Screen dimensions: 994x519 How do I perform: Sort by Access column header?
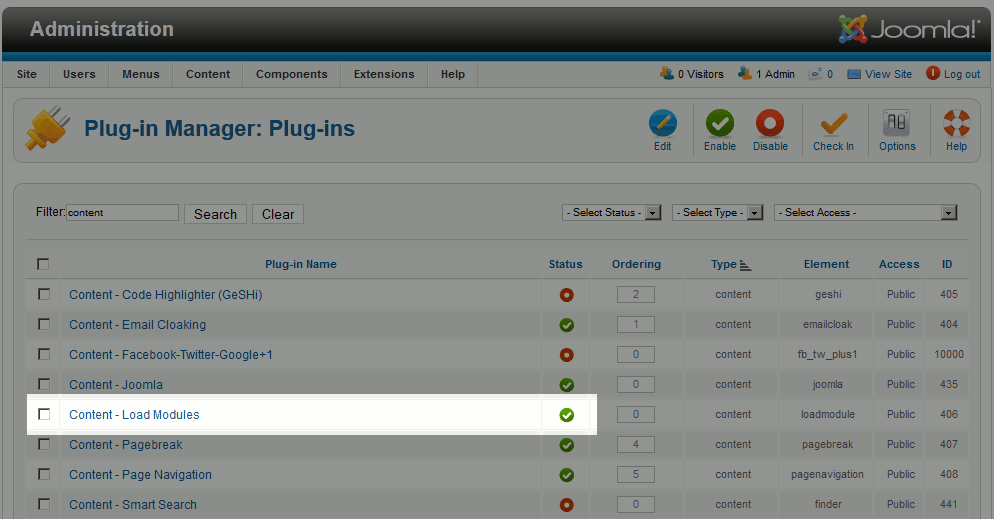pos(899,264)
